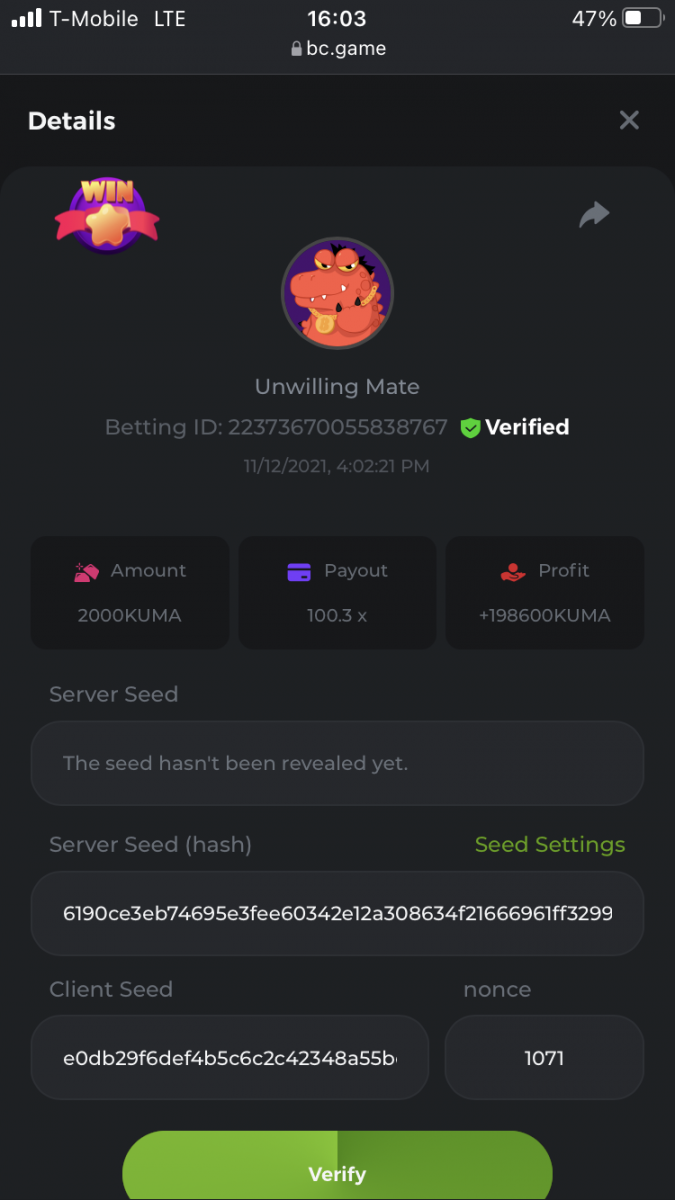Open Seed Settings link
Screen dimensions: 675x1200
(x=550, y=845)
